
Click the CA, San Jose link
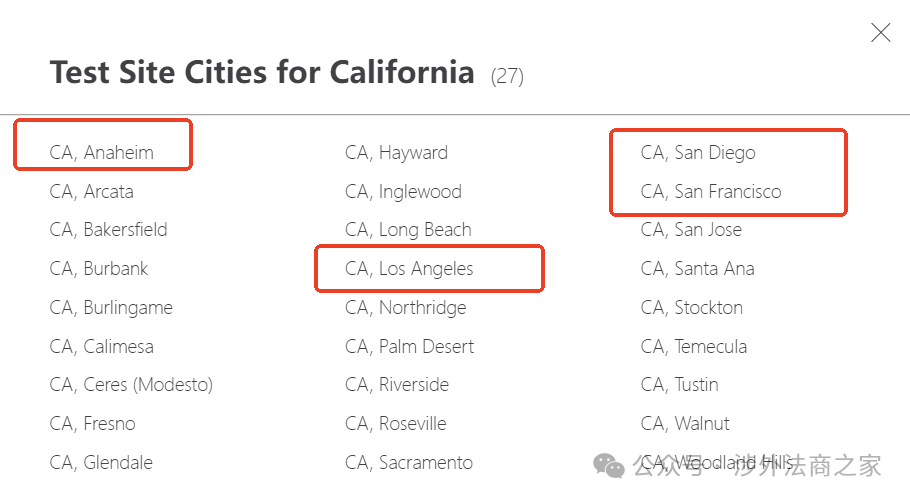pyautogui.click(x=691, y=230)
